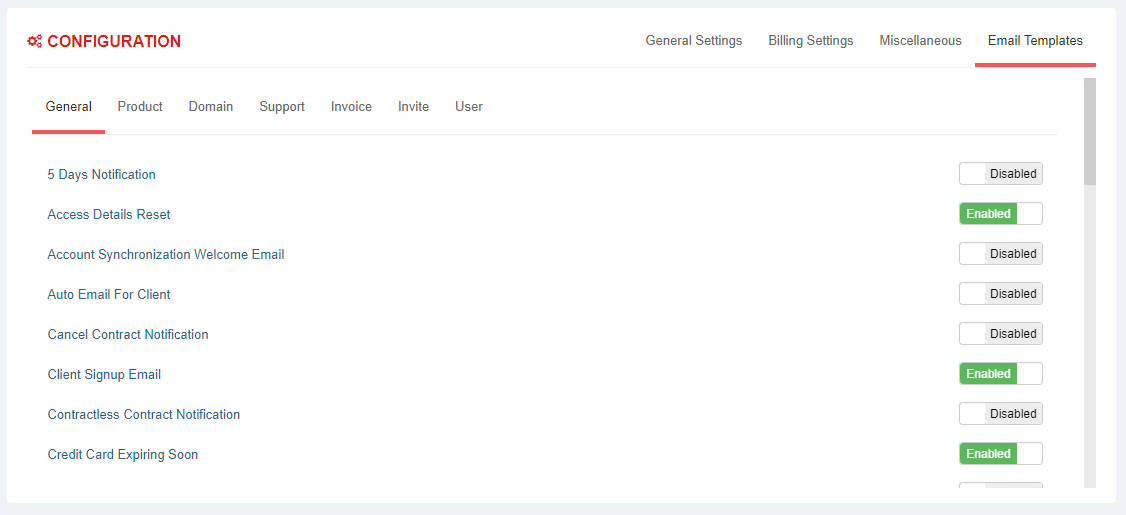Open Cancel Contract Notification template
The height and width of the screenshot is (515, 1126).
pyautogui.click(x=128, y=335)
